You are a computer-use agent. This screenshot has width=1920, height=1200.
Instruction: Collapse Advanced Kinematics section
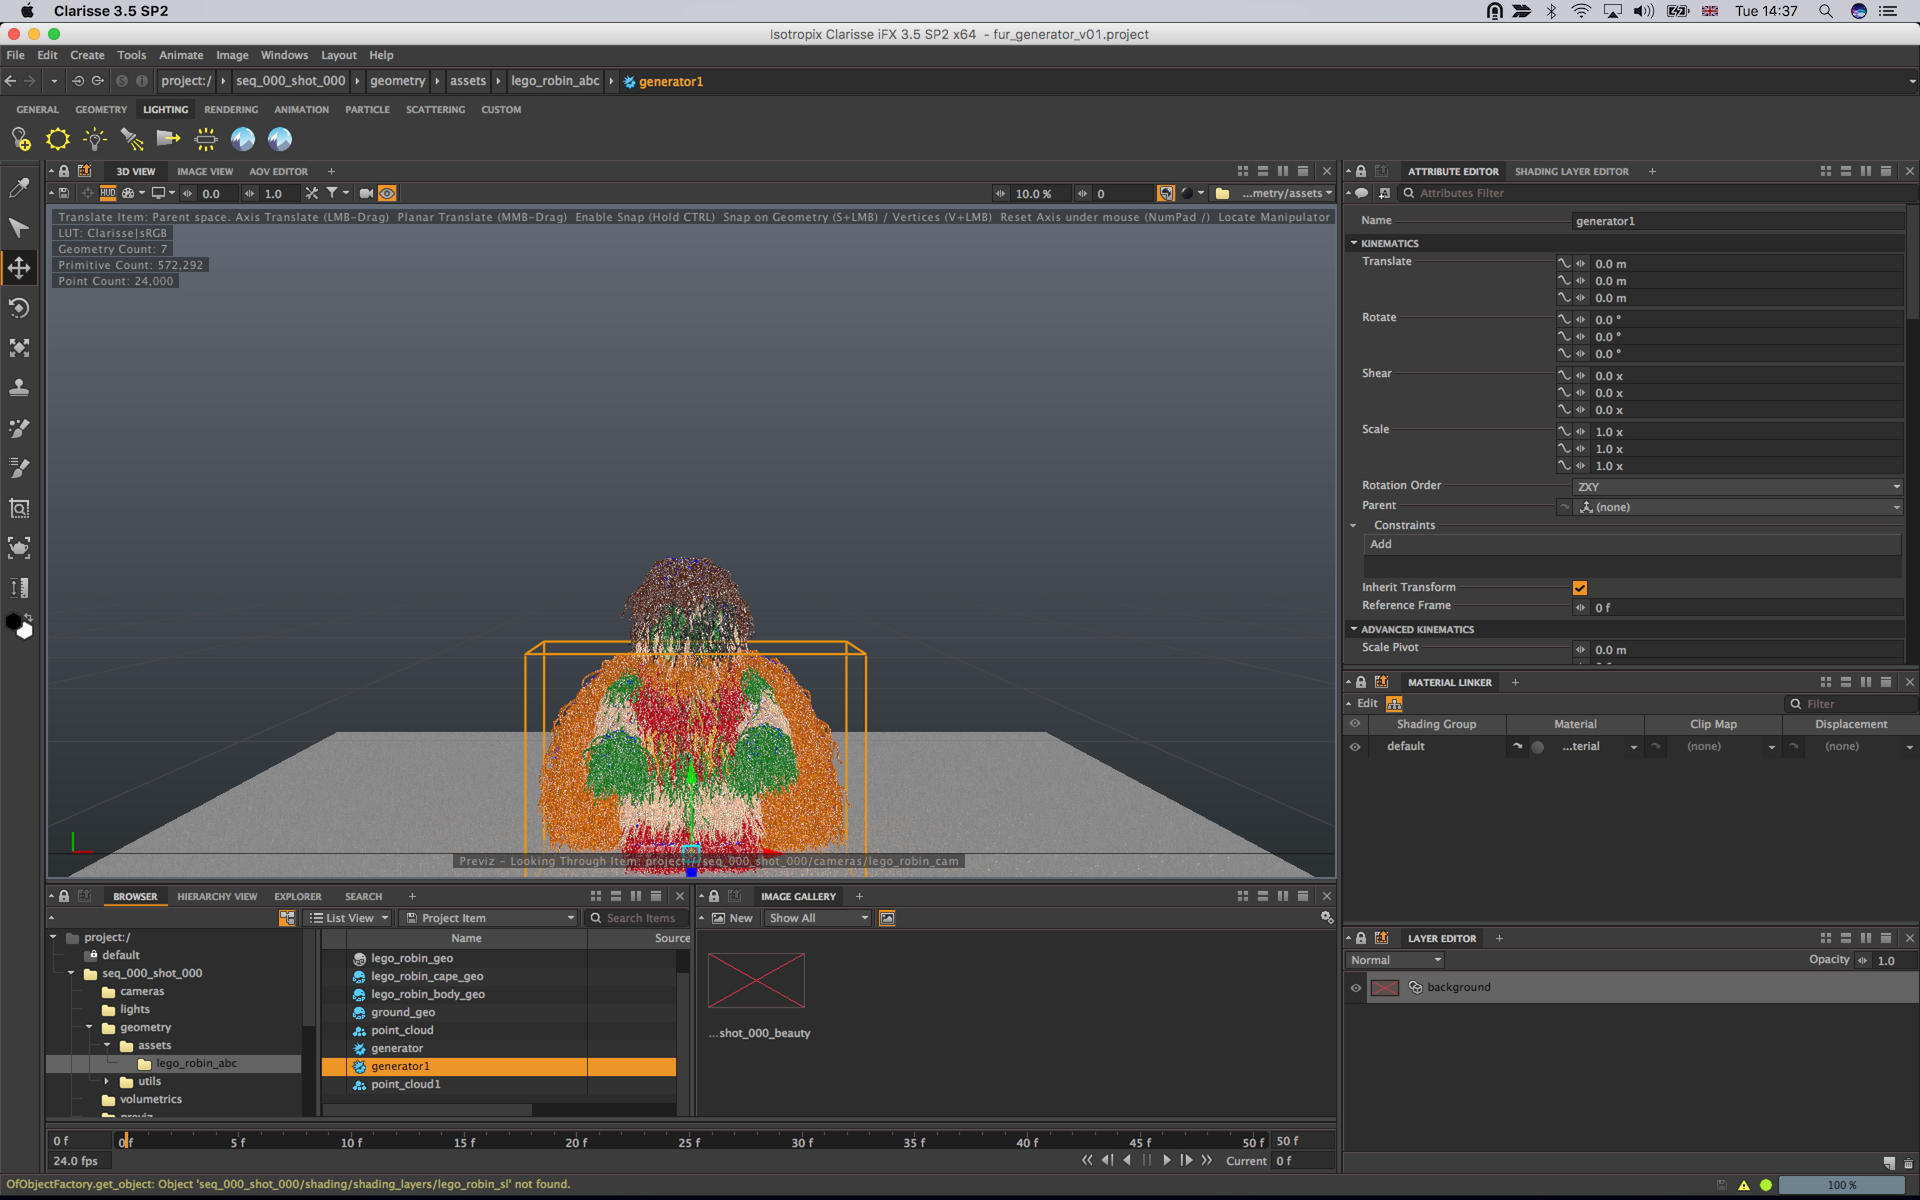pyautogui.click(x=1354, y=629)
